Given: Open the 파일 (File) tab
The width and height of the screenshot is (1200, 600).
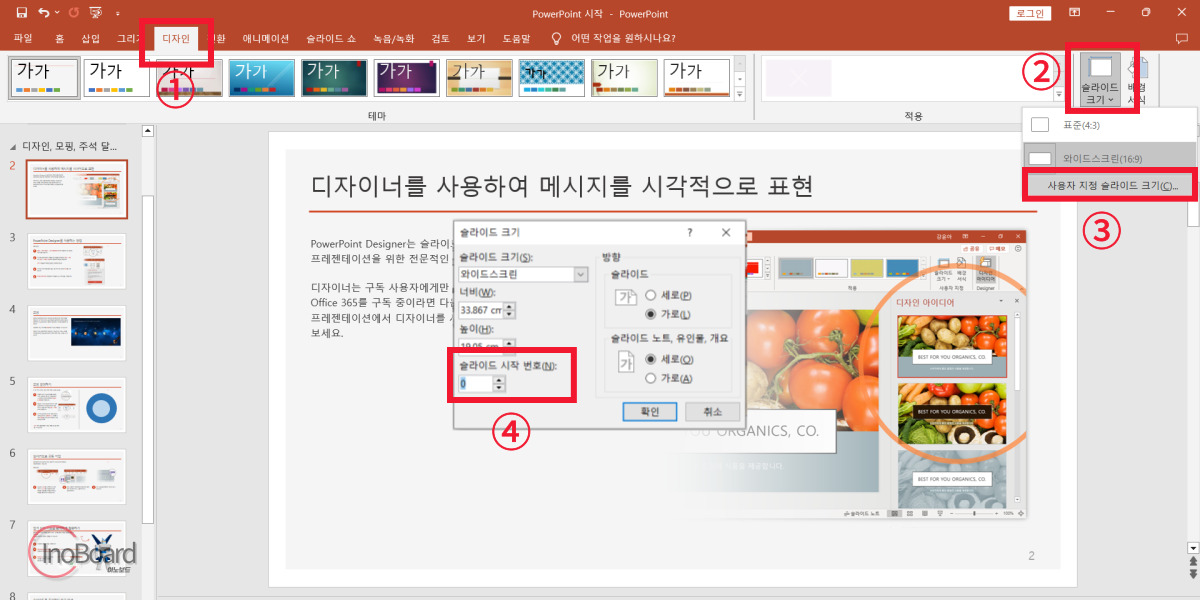Looking at the screenshot, I should point(23,38).
